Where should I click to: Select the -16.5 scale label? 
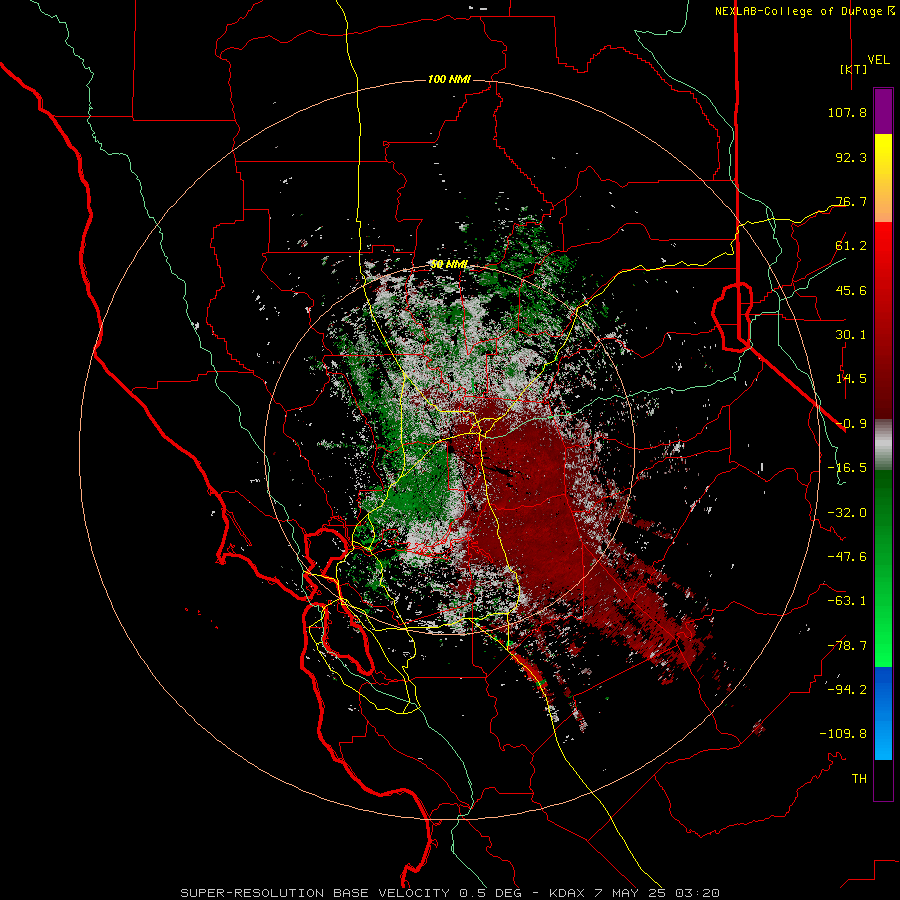[x=847, y=468]
